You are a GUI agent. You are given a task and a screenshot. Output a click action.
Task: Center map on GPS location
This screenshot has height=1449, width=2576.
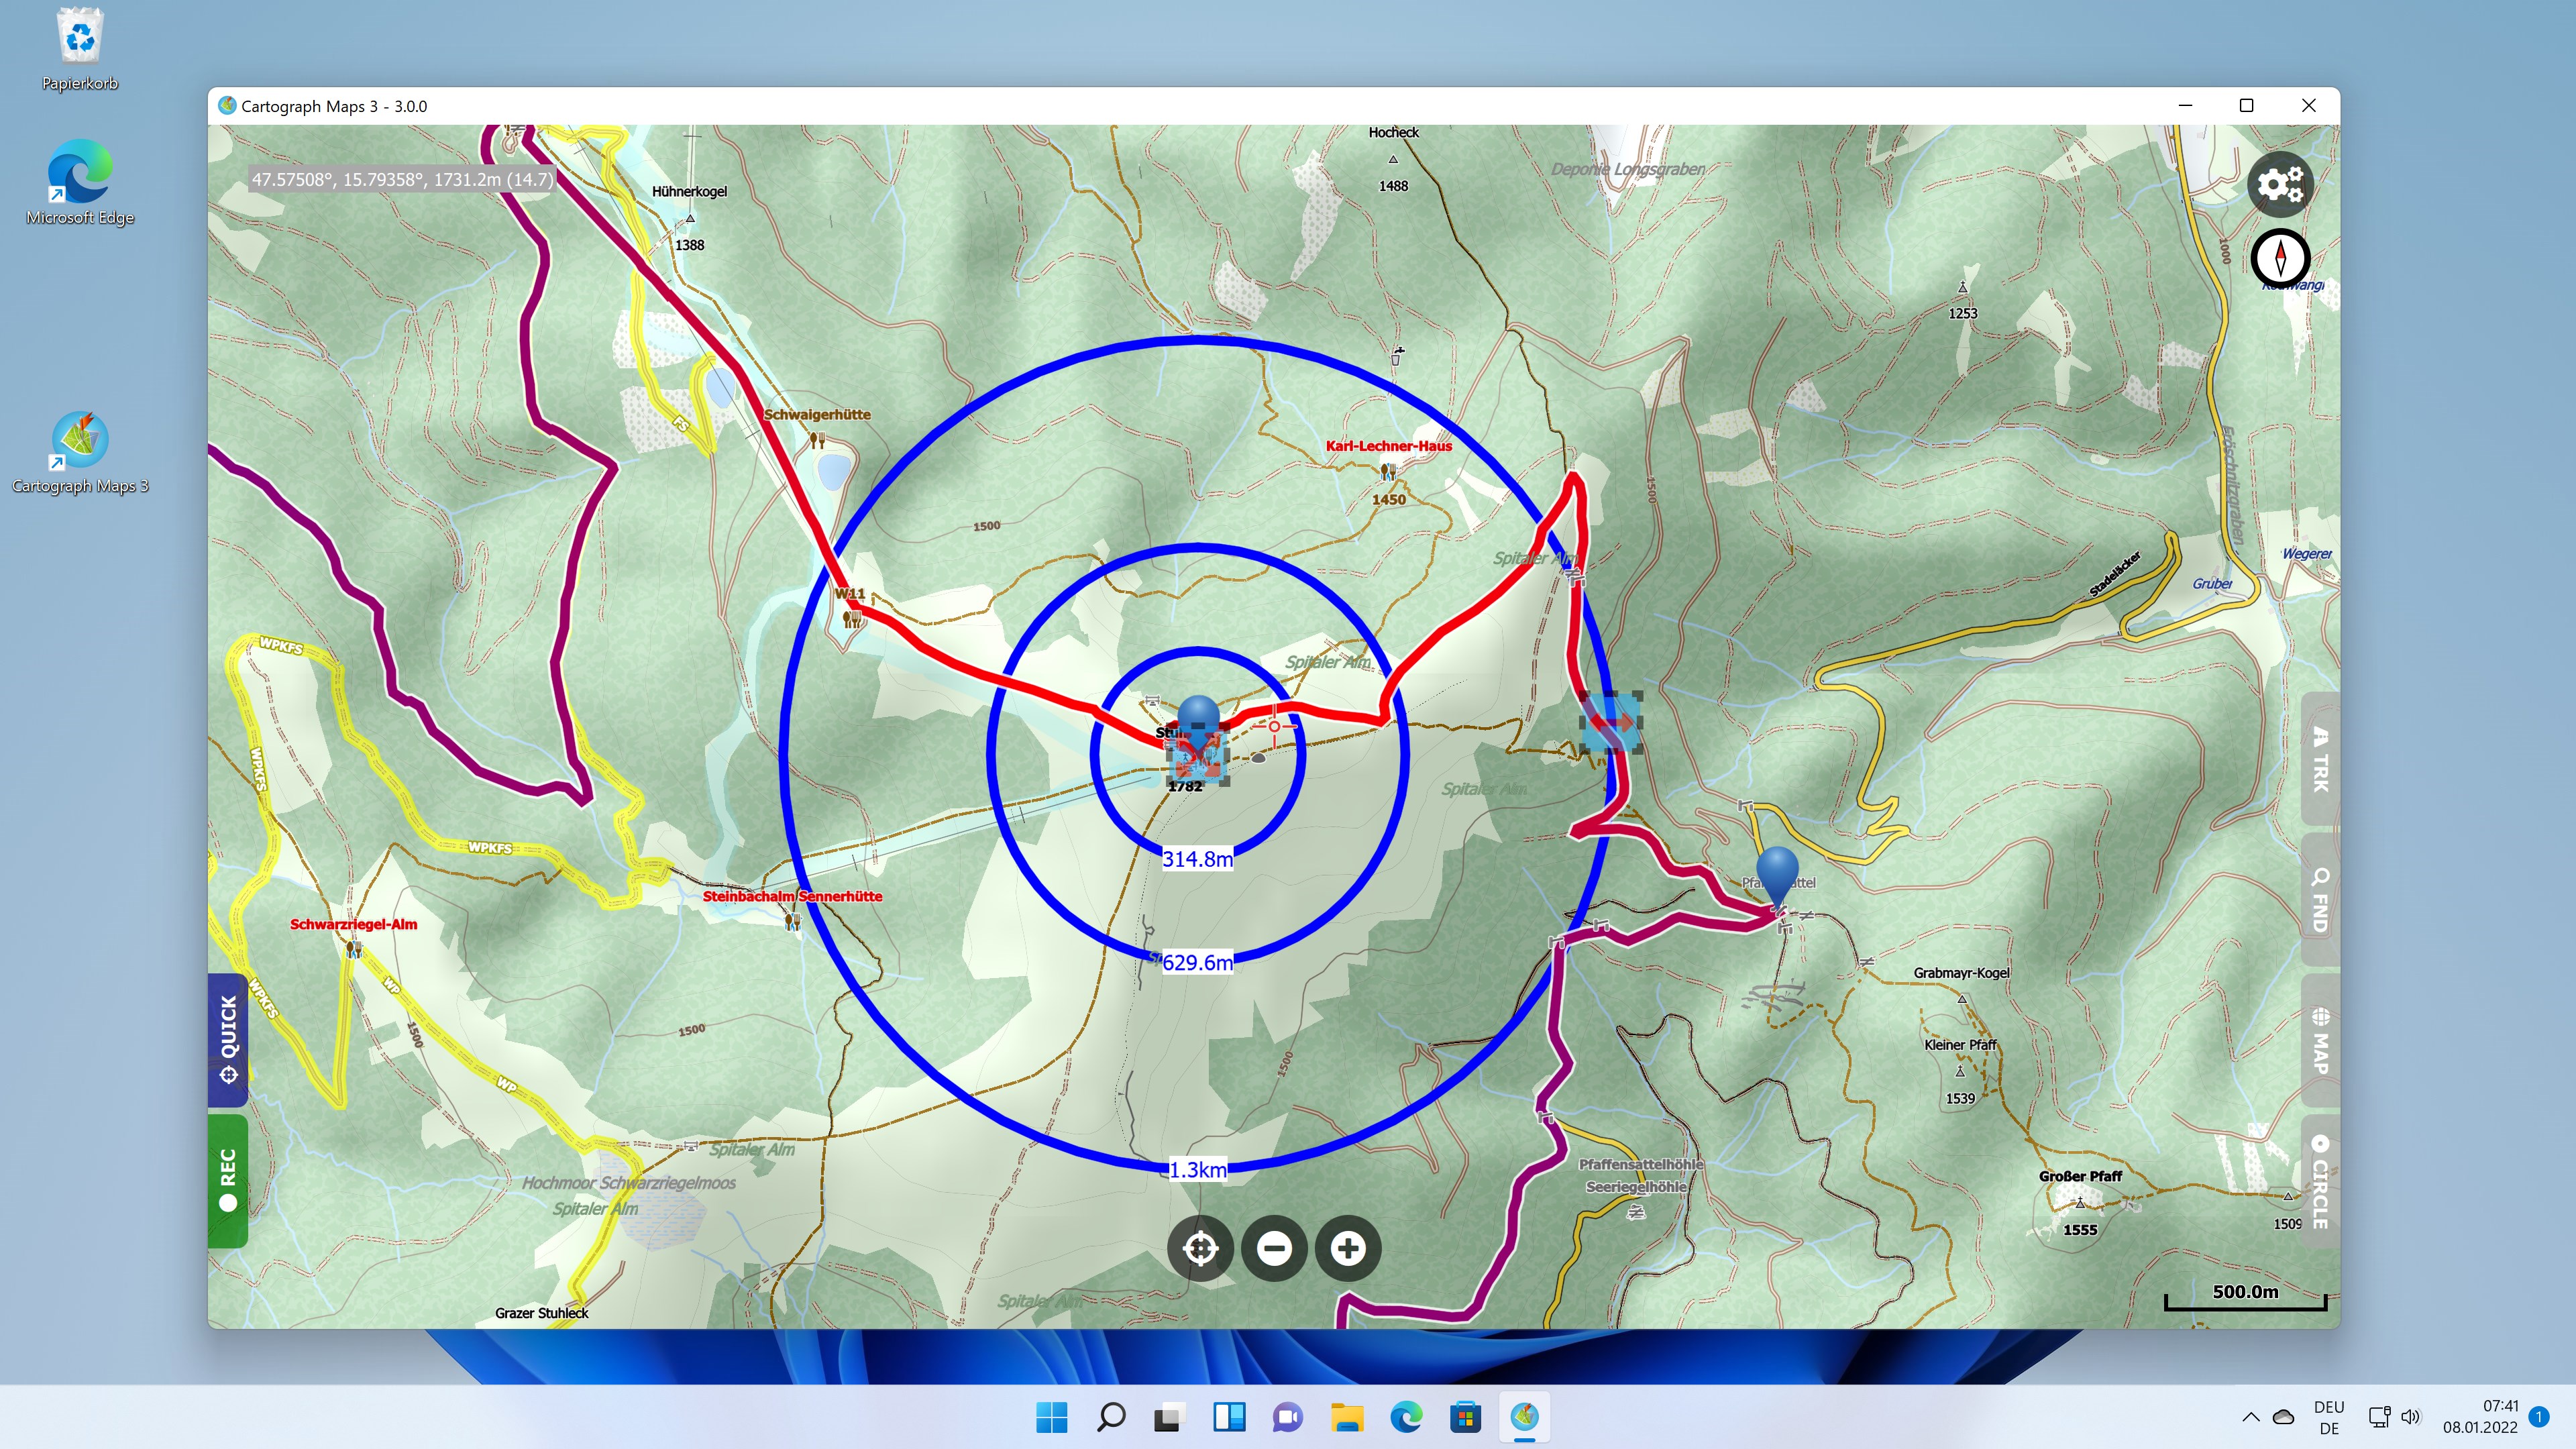tap(1200, 1248)
